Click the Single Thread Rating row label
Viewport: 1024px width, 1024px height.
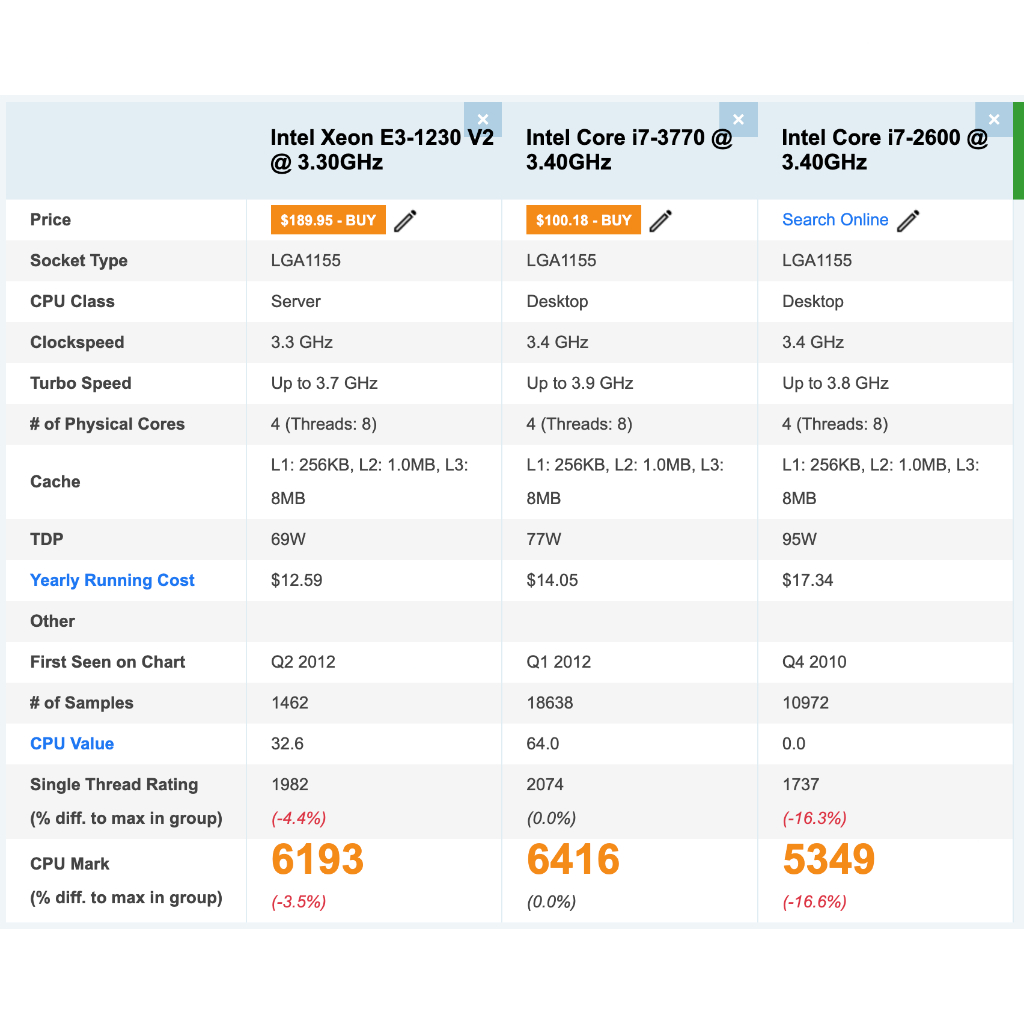(x=114, y=784)
